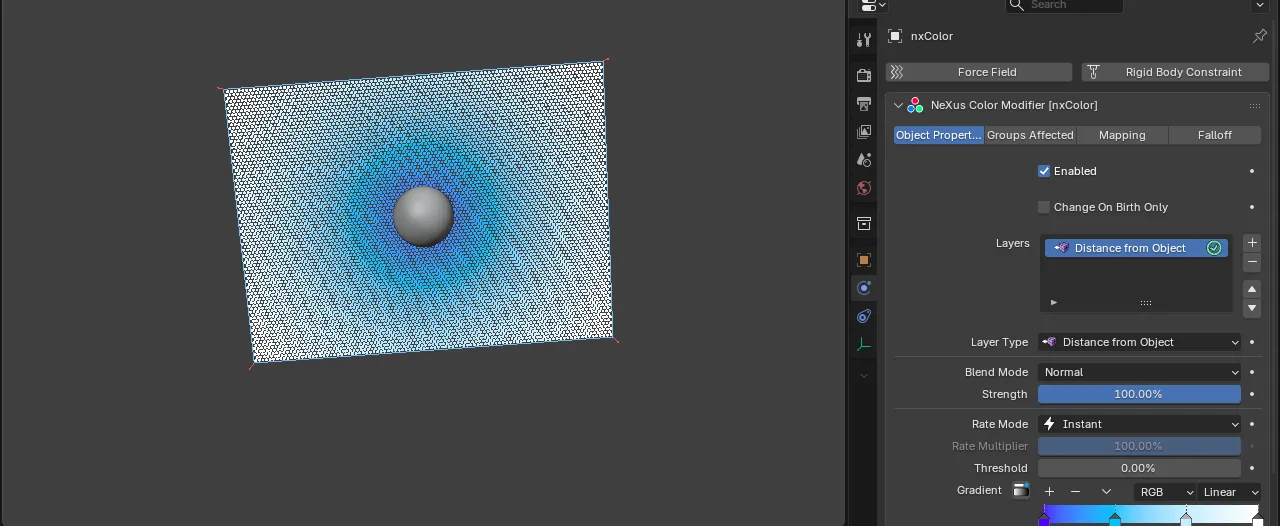Switch to the Groups Affected tab

pos(1030,135)
